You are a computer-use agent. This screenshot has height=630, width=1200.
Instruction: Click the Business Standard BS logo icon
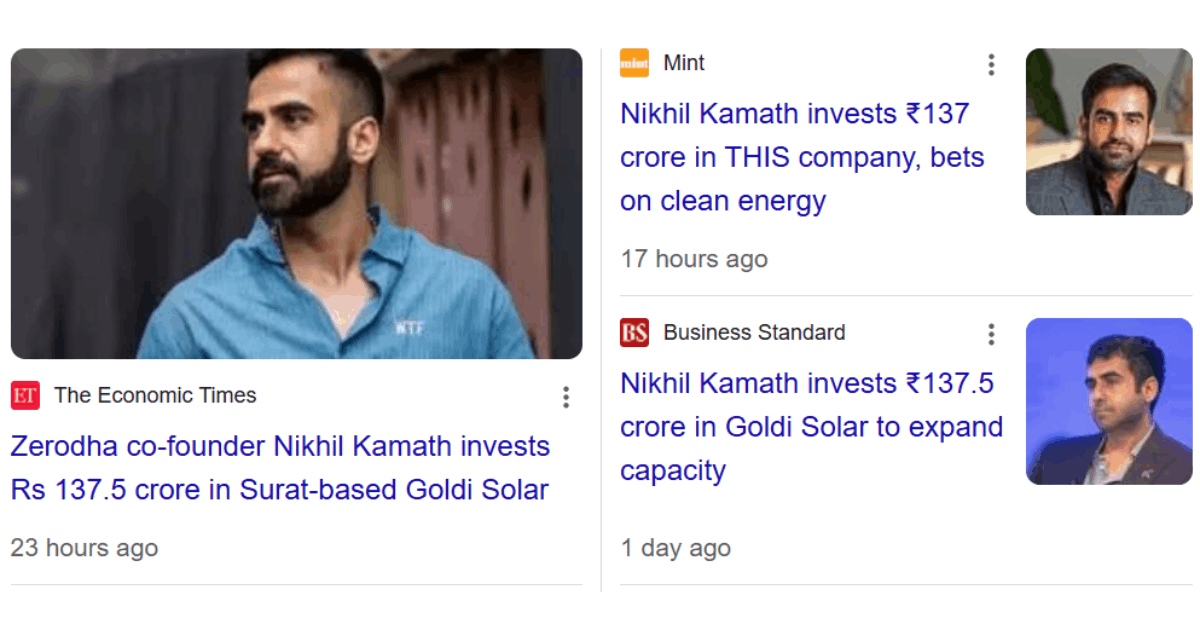pos(634,333)
